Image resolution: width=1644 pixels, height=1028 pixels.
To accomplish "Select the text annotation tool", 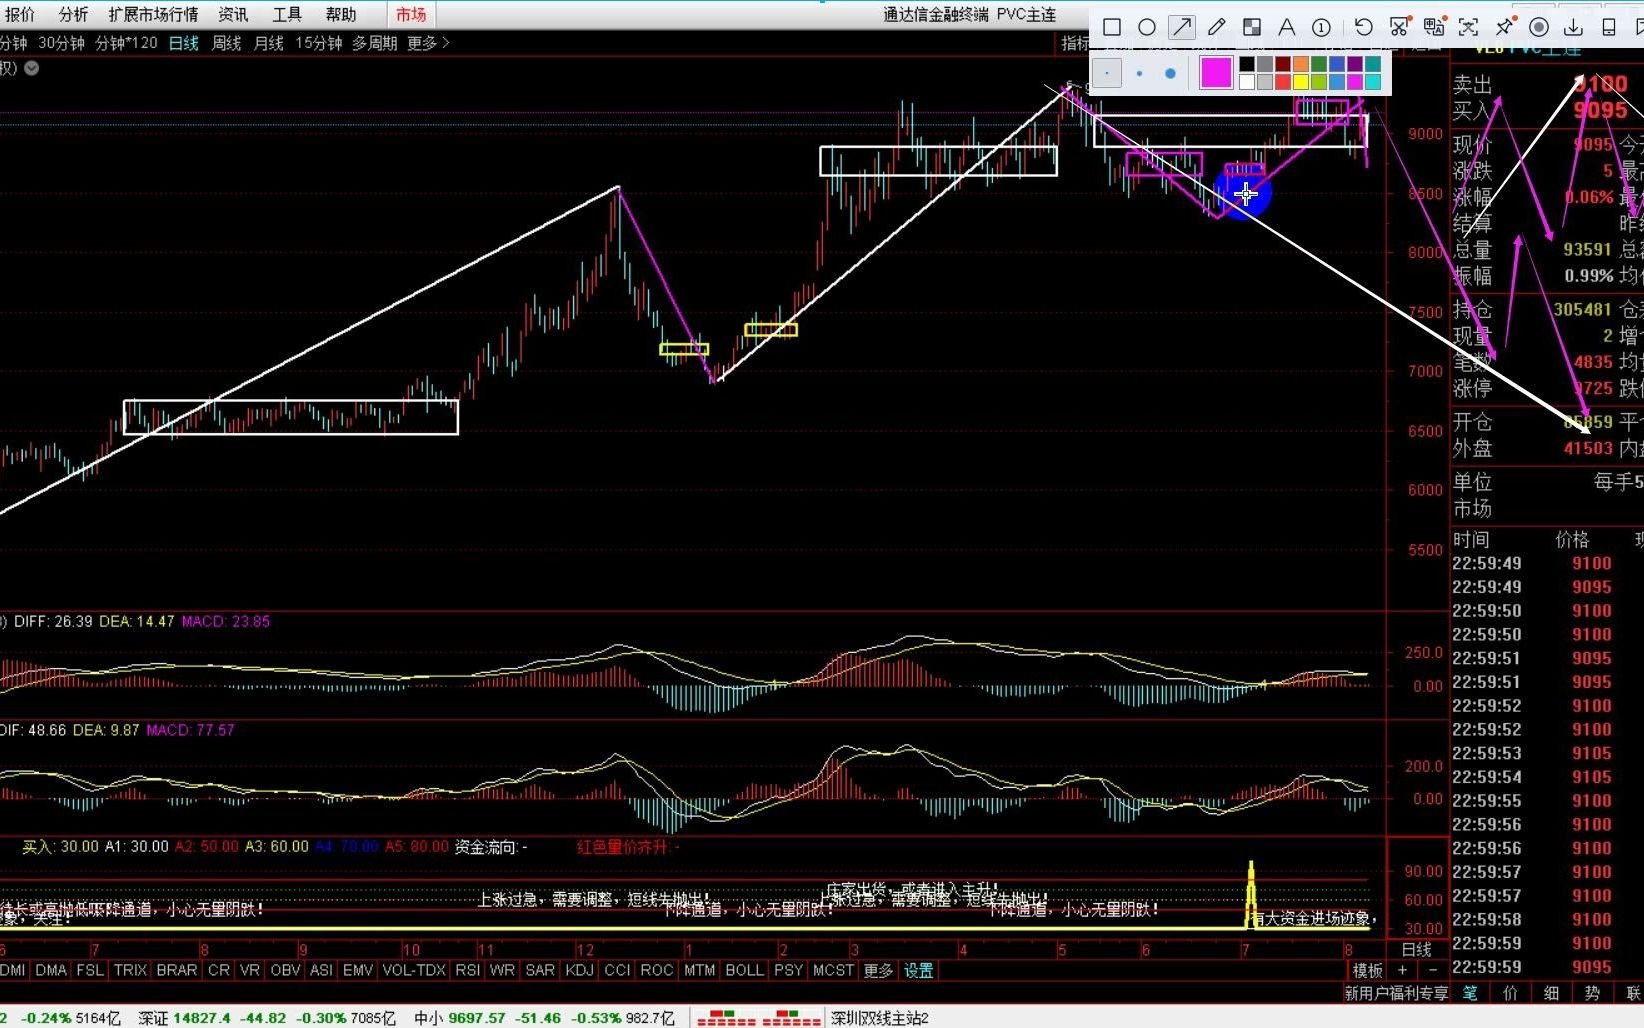I will pyautogui.click(x=1287, y=27).
